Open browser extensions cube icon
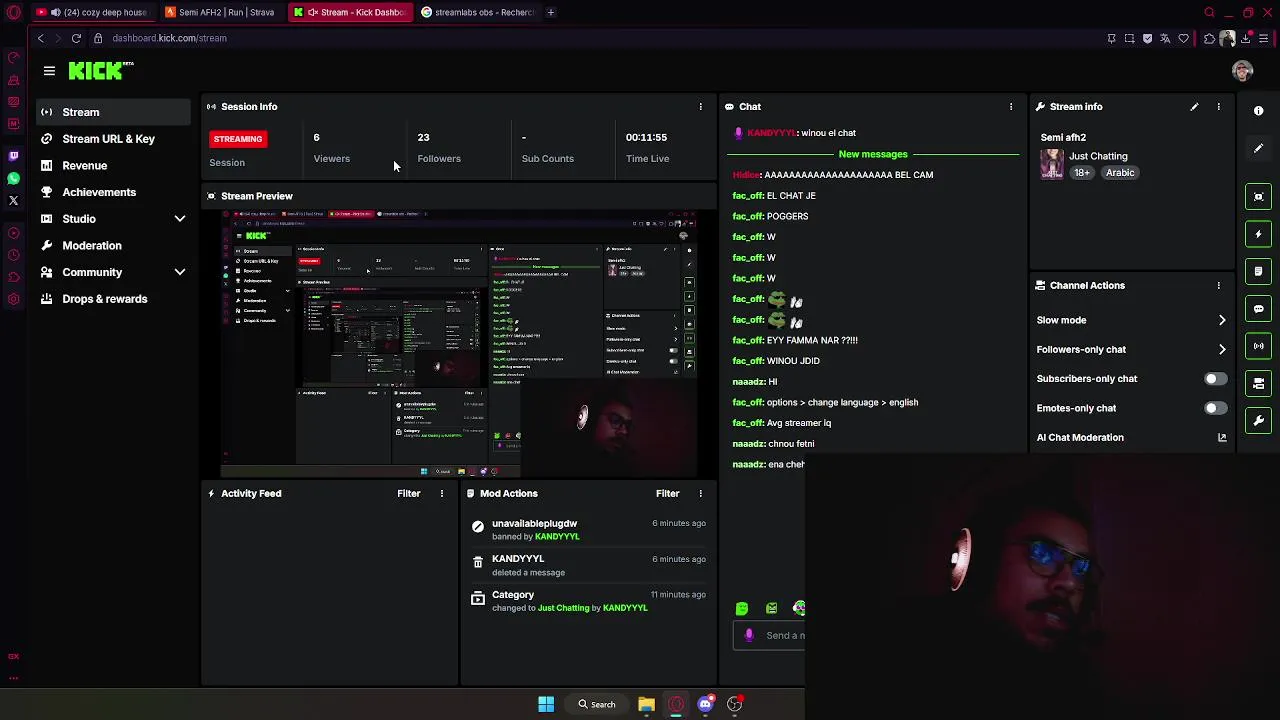The height and width of the screenshot is (720, 1280). 1209,38
